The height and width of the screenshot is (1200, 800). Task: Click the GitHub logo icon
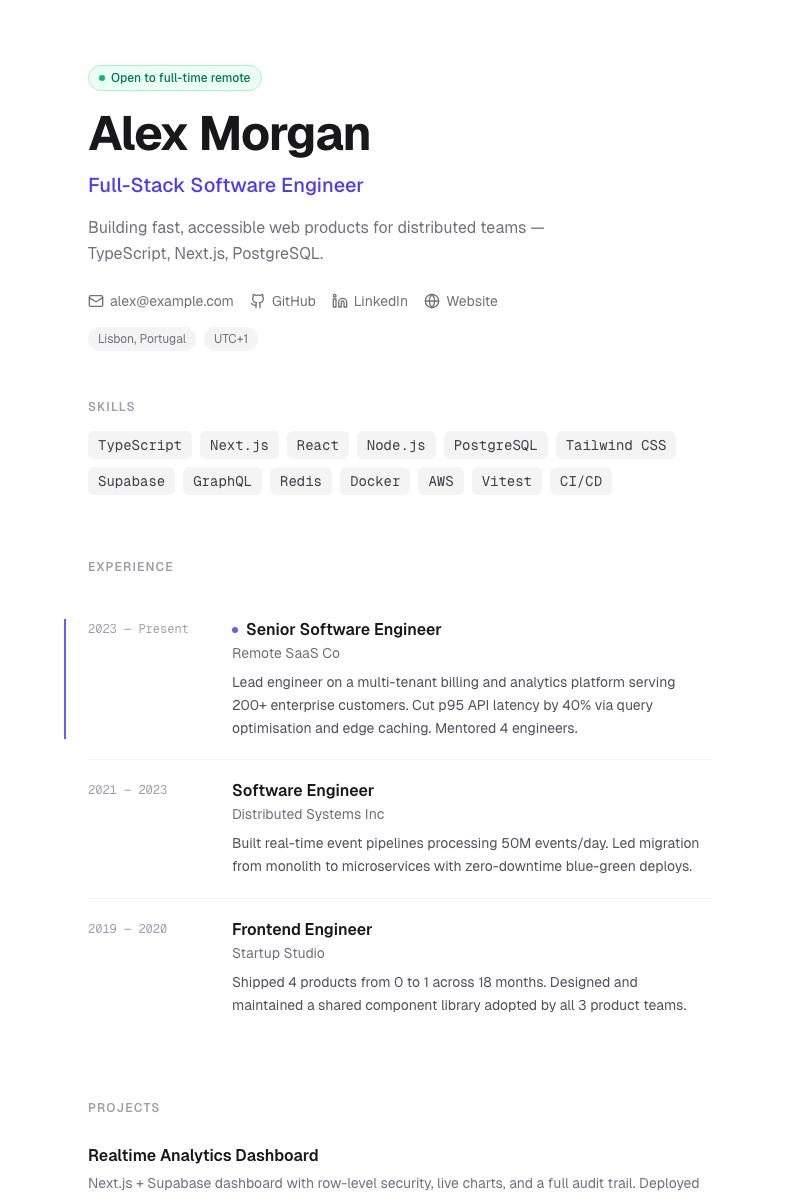(258, 301)
